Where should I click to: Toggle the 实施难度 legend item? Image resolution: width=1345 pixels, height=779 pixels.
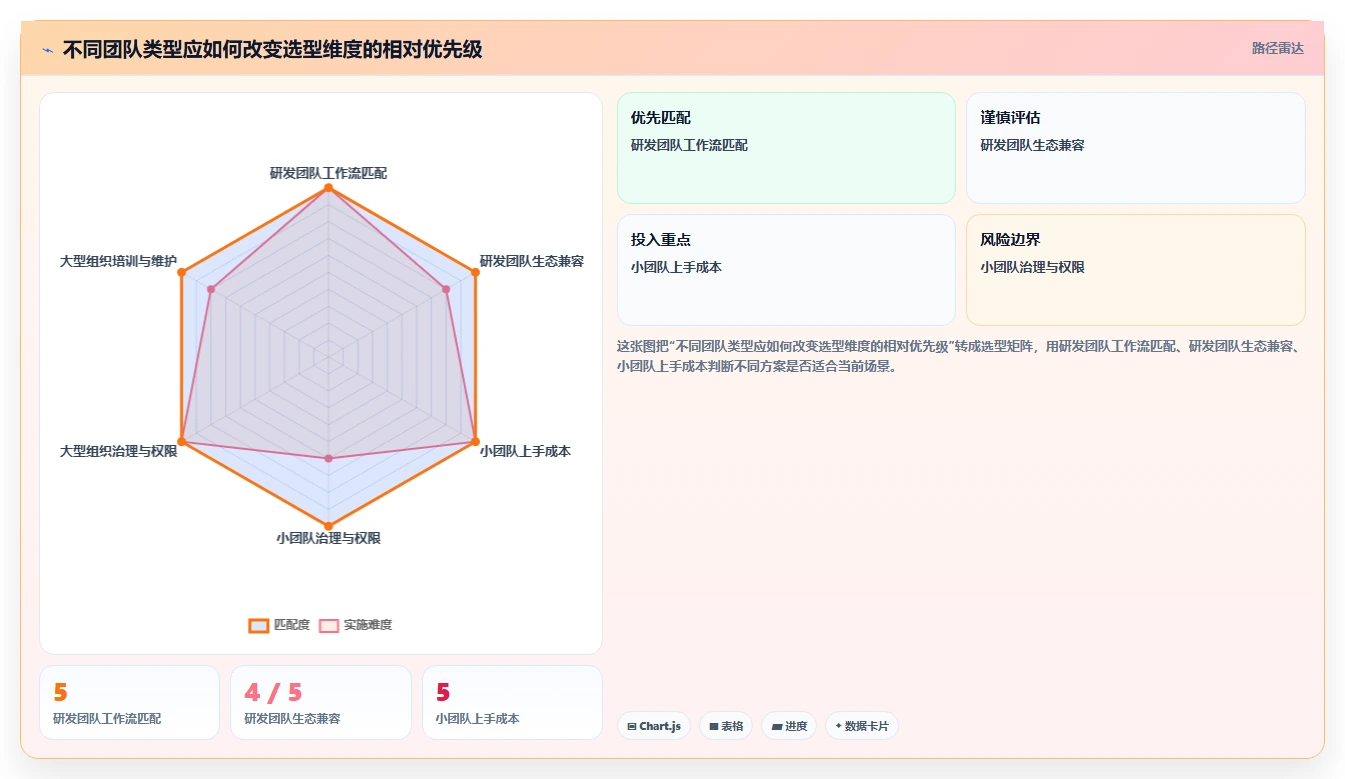355,625
